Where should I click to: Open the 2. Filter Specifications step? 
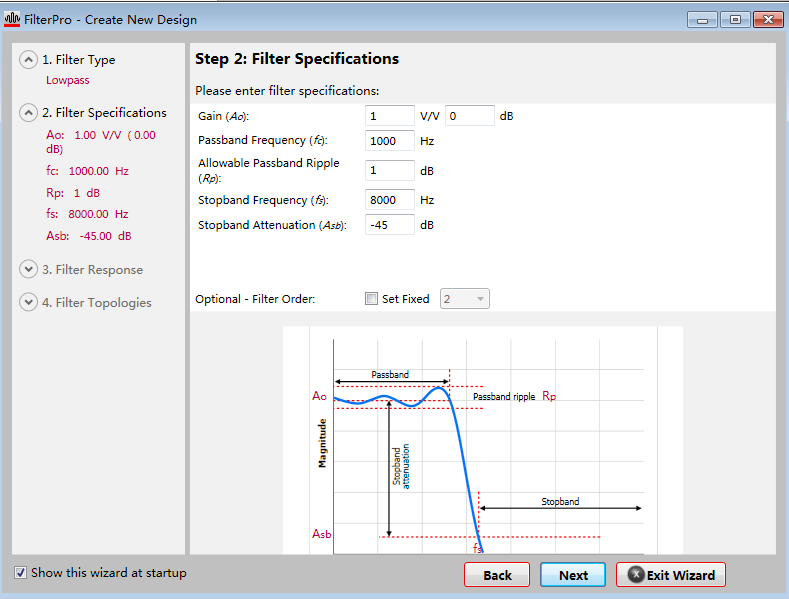pyautogui.click(x=104, y=113)
